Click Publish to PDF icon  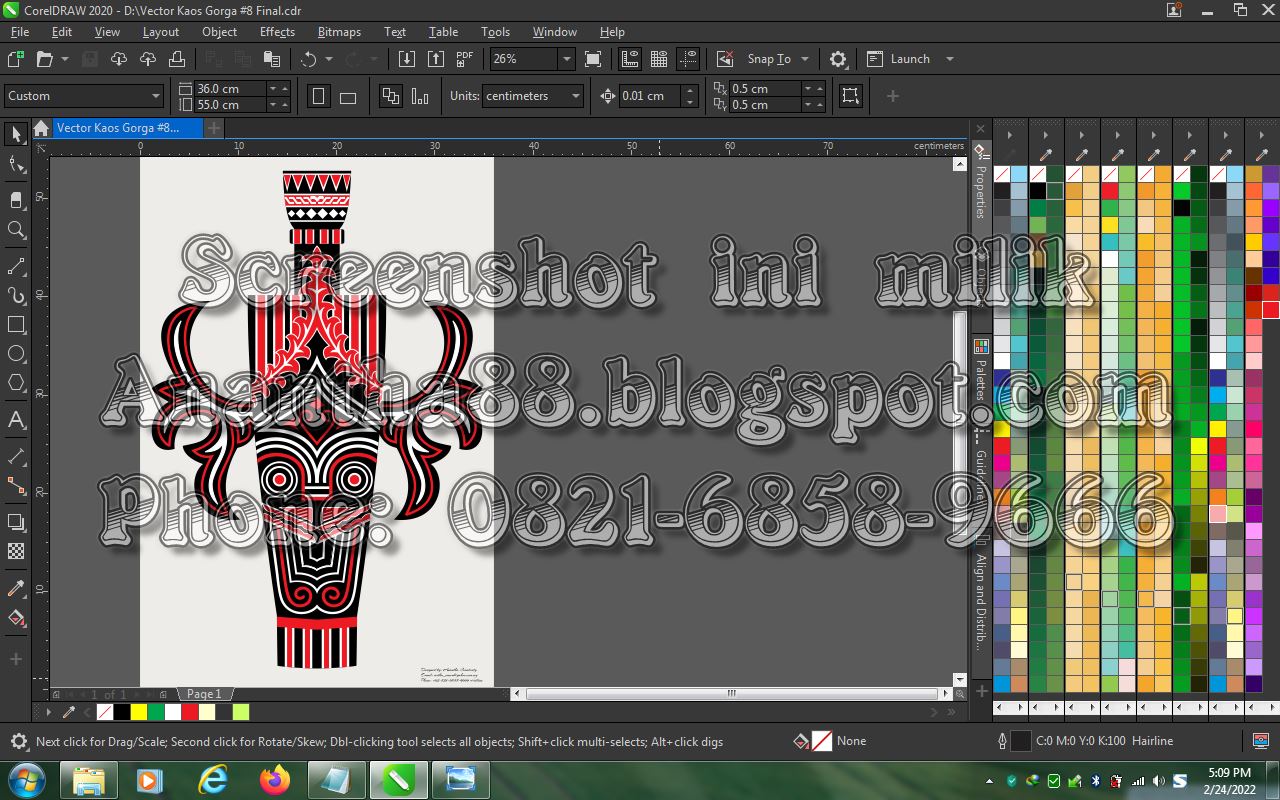tap(465, 59)
